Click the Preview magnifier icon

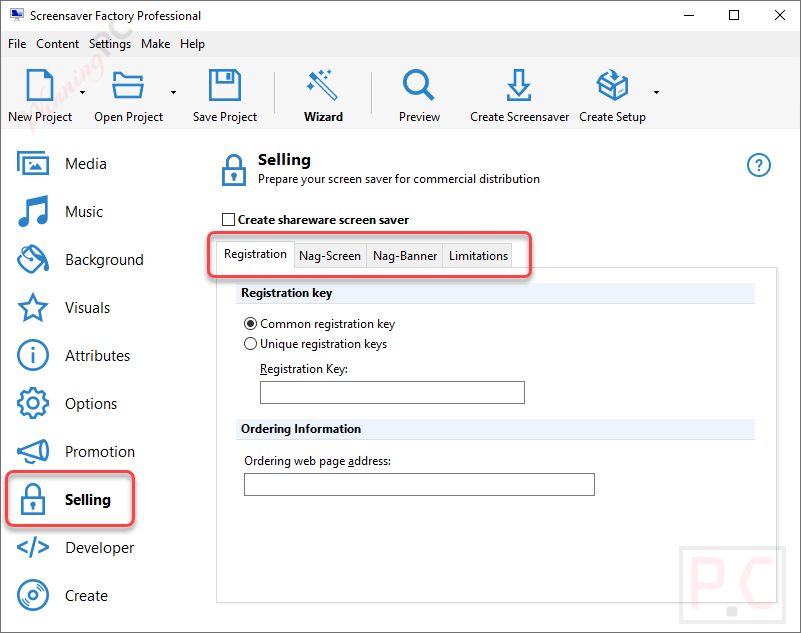[418, 85]
